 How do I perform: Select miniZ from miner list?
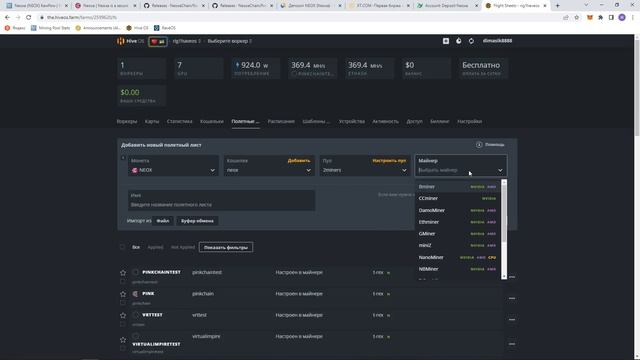[x=458, y=246]
